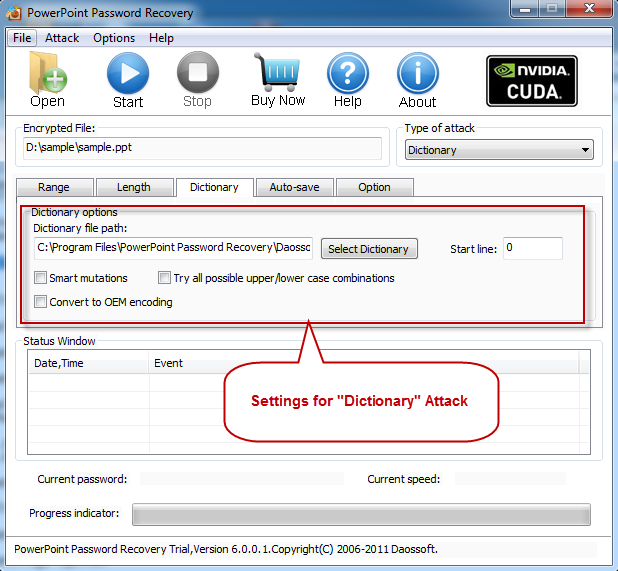This screenshot has width=618, height=571.
Task: Expand the Type of attack dropdown
Action: coord(499,150)
